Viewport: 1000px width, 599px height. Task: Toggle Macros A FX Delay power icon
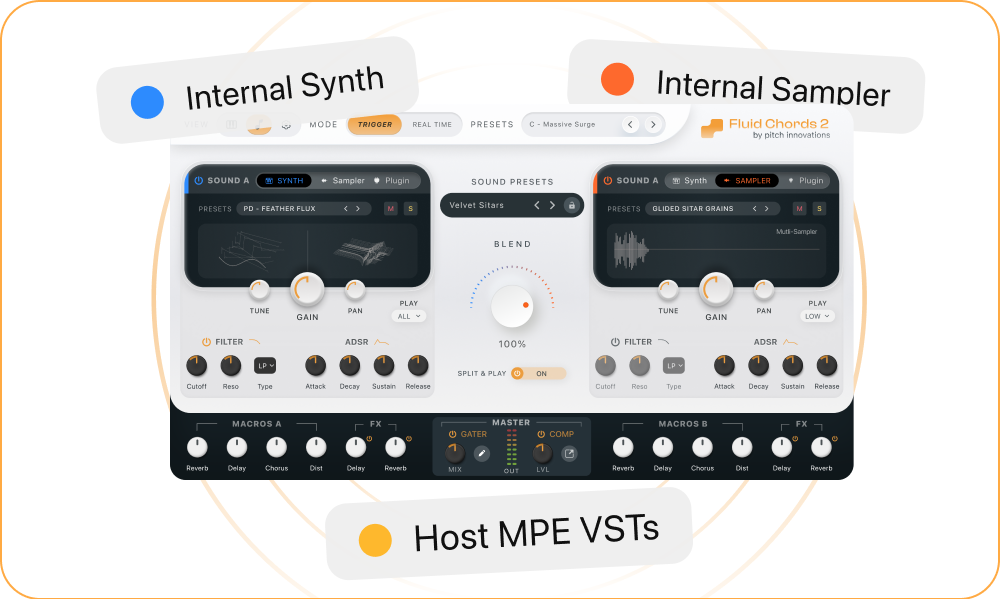pyautogui.click(x=369, y=438)
